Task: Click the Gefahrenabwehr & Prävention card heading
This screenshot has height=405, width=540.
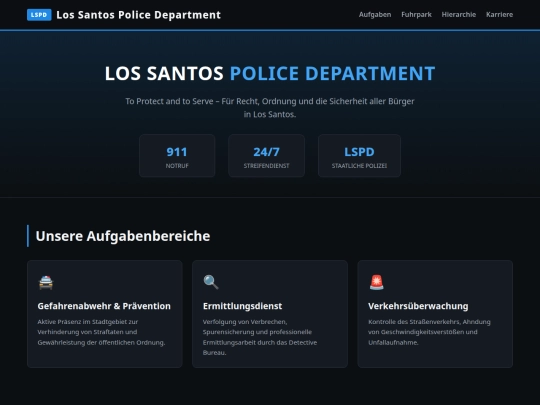Action: click(104, 306)
